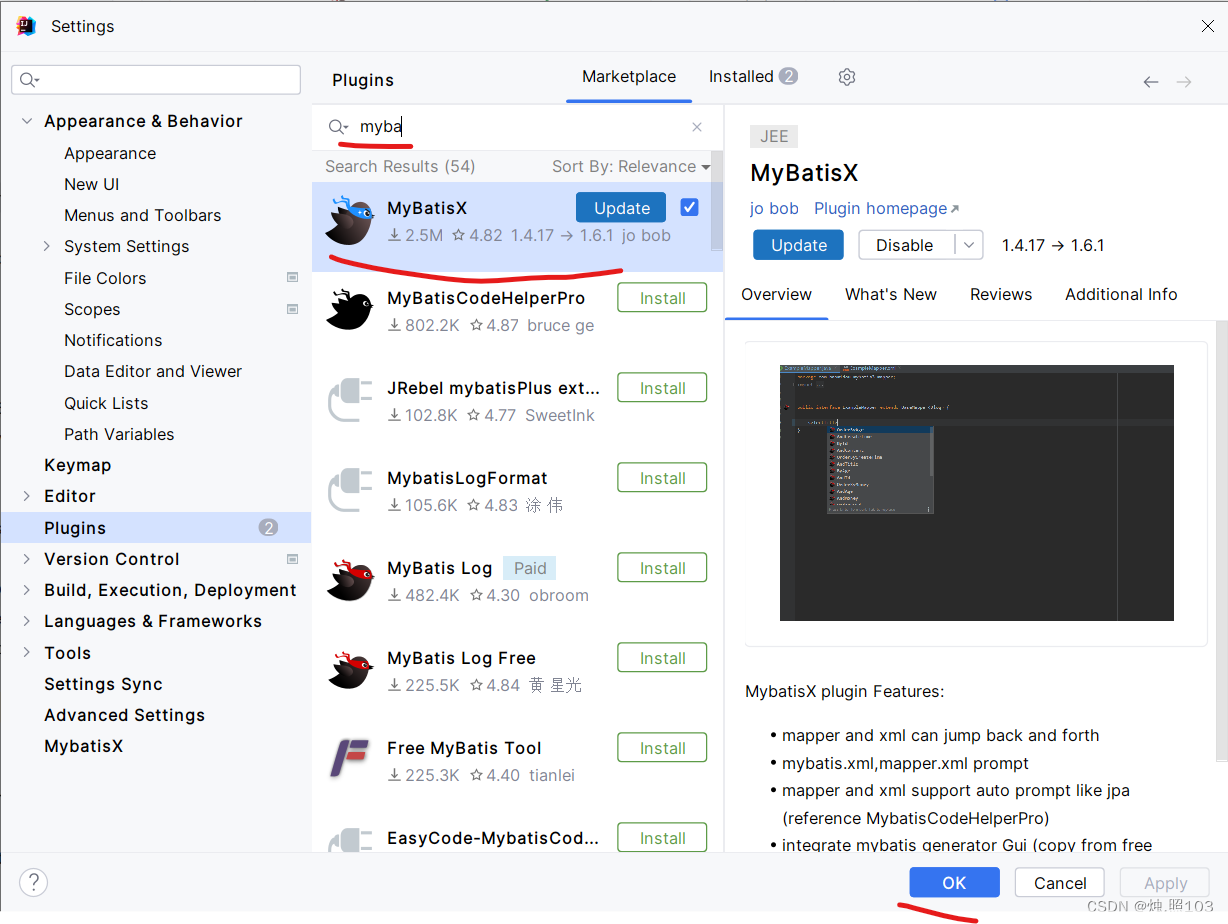The height and width of the screenshot is (924, 1228).
Task: Switch to the Marketplace tab
Action: [x=629, y=76]
